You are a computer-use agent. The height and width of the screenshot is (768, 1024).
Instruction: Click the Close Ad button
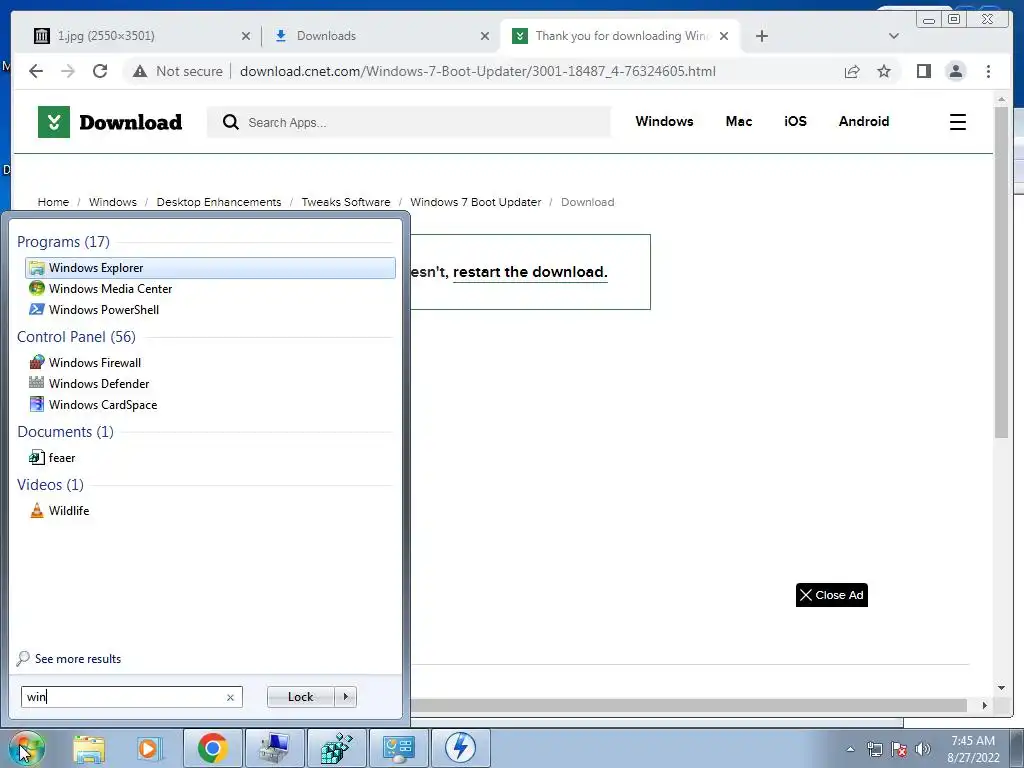(x=831, y=595)
